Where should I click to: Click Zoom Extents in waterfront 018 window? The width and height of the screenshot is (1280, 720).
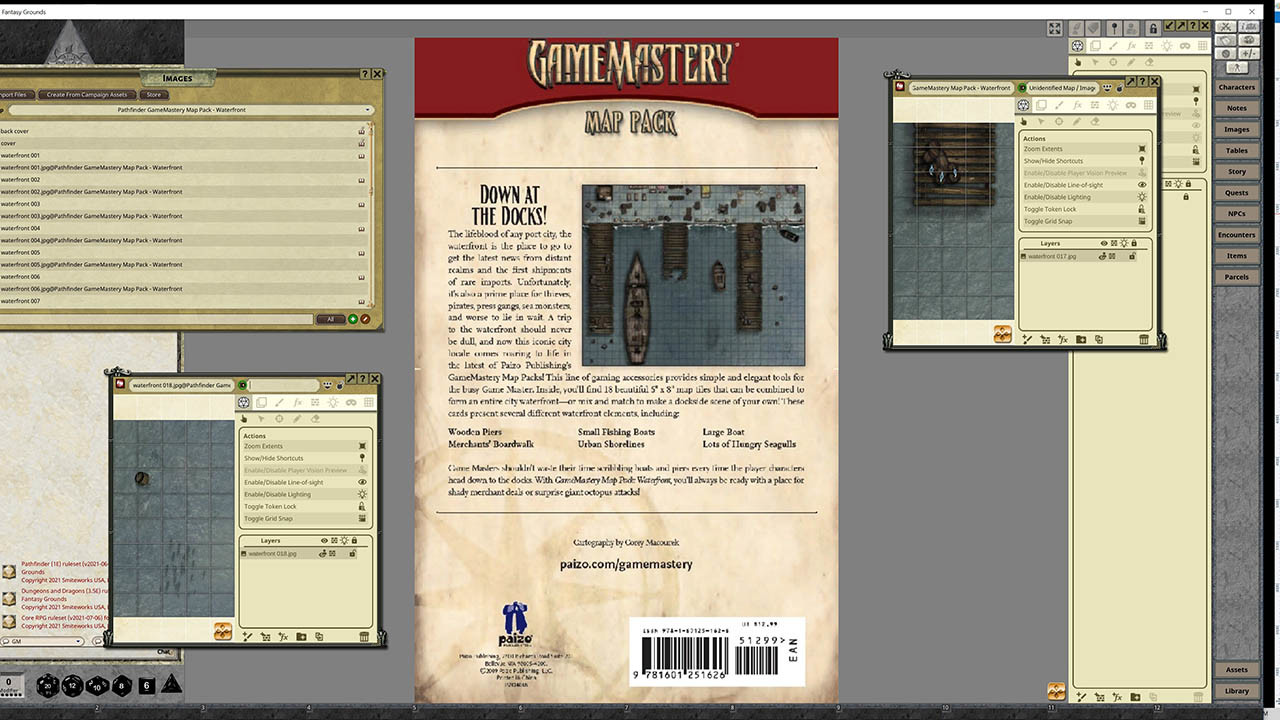305,446
